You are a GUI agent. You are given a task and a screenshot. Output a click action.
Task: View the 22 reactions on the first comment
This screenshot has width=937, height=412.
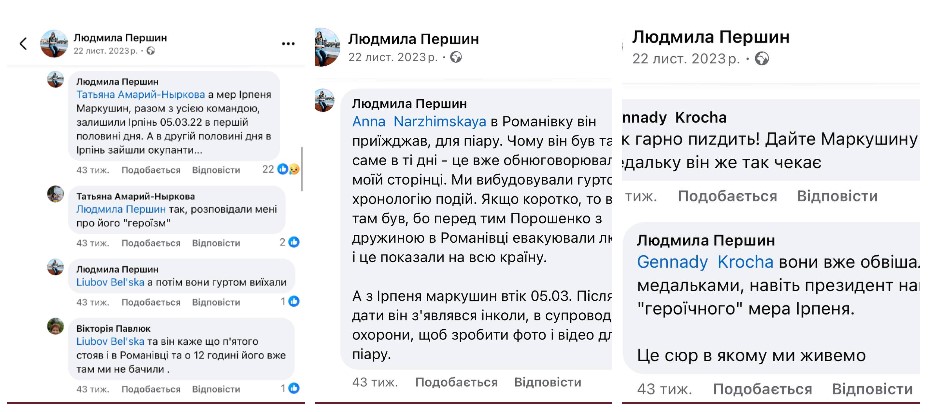(288, 169)
